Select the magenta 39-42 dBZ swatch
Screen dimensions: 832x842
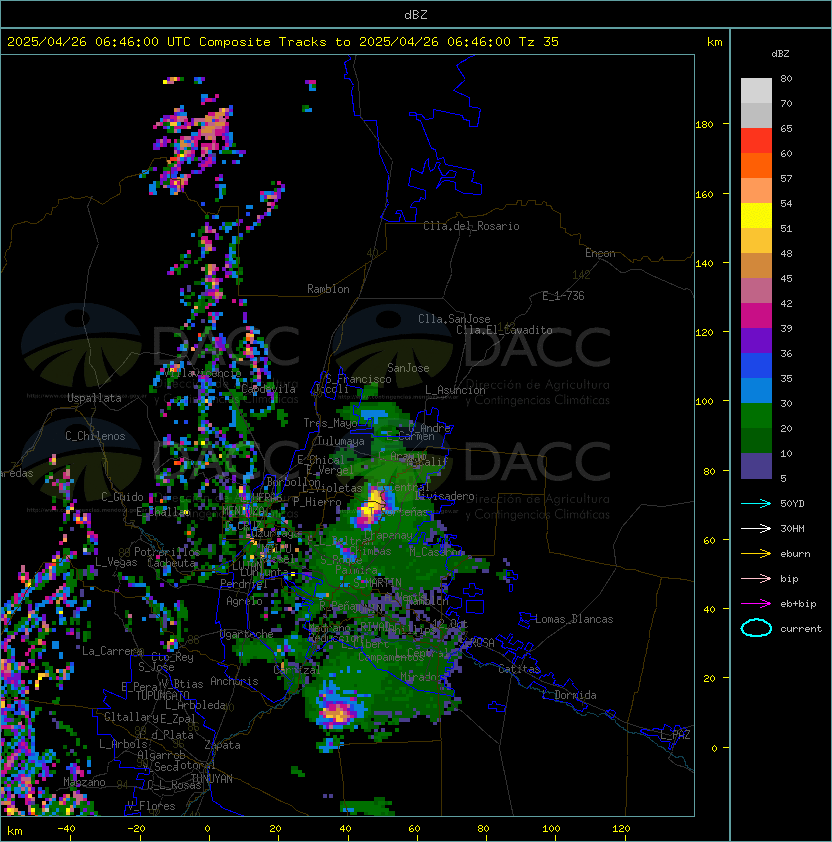(x=756, y=316)
